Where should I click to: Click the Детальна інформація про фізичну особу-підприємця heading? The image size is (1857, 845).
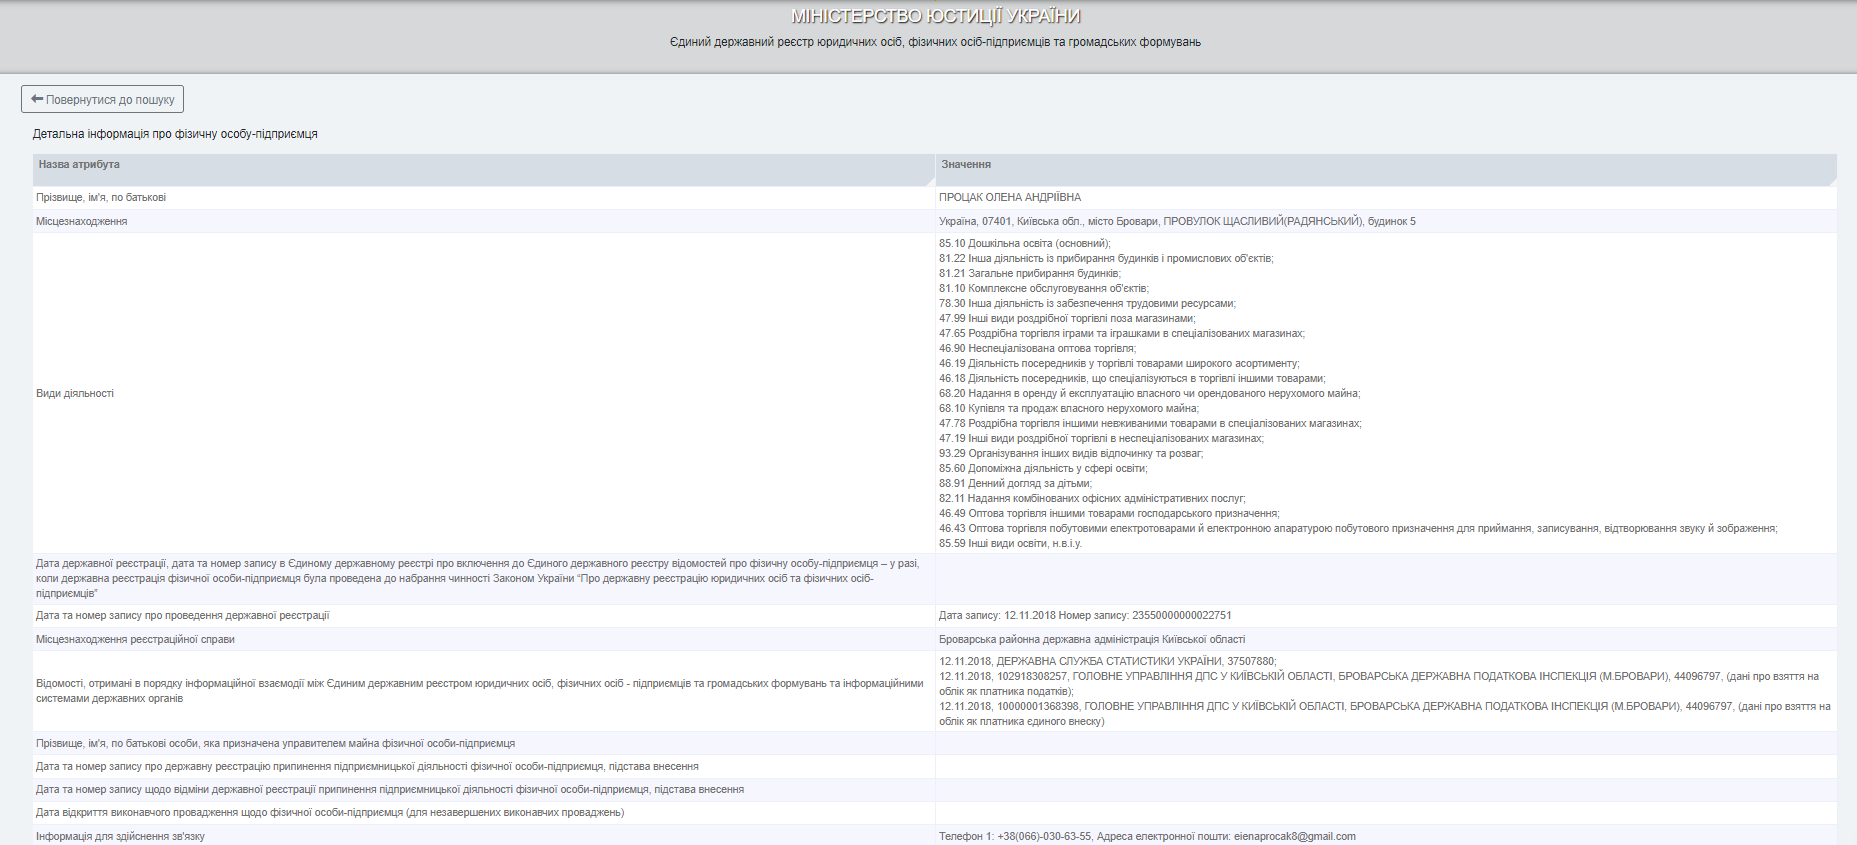175,134
